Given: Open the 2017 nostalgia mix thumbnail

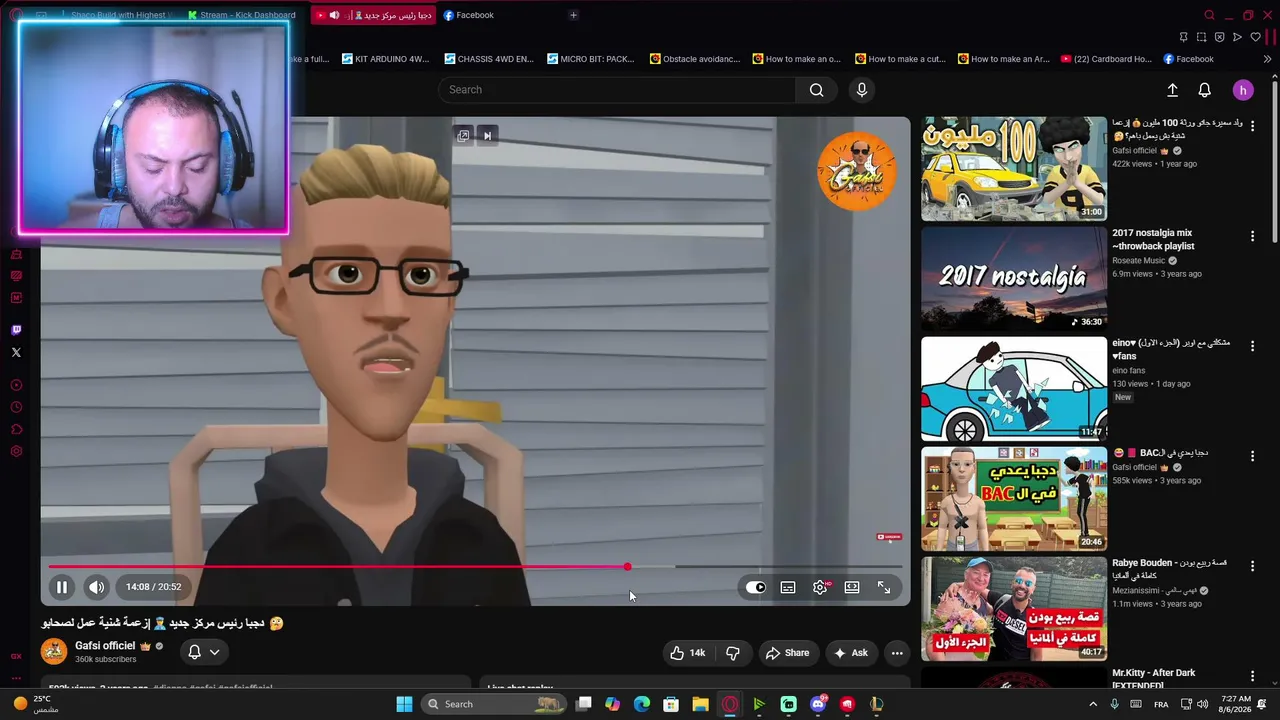Looking at the screenshot, I should click(x=1014, y=279).
